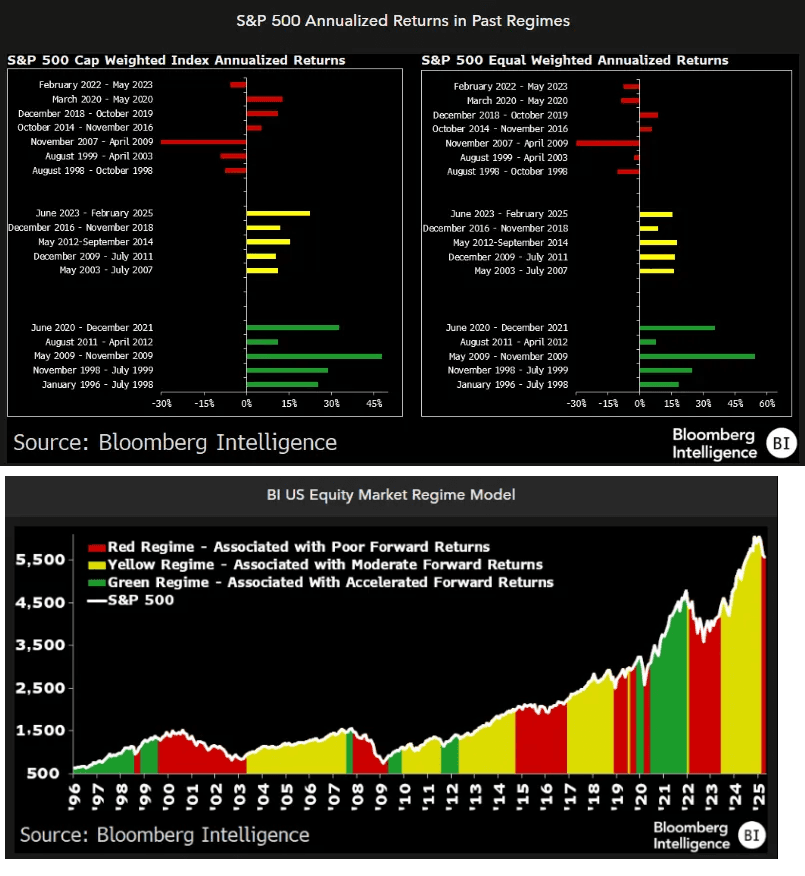Click 'August 2011 - April 2012' in Equal Weighted chart
The width and height of the screenshot is (805, 876).
[514, 342]
